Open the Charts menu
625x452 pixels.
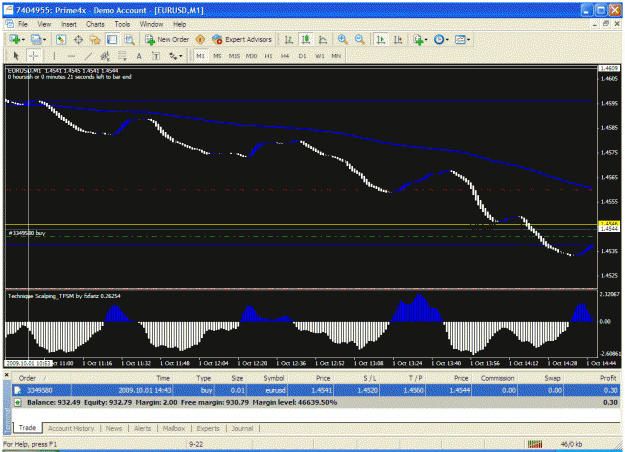pyautogui.click(x=95, y=24)
